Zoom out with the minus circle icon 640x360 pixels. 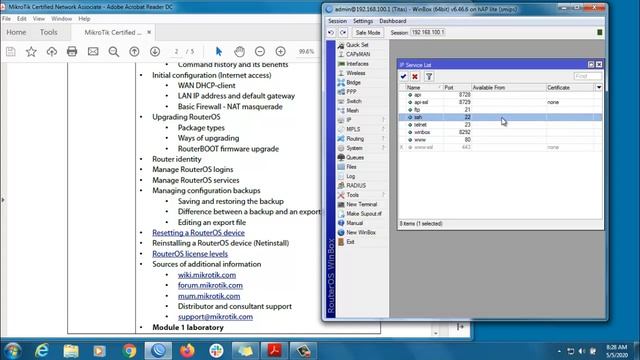tap(260, 51)
